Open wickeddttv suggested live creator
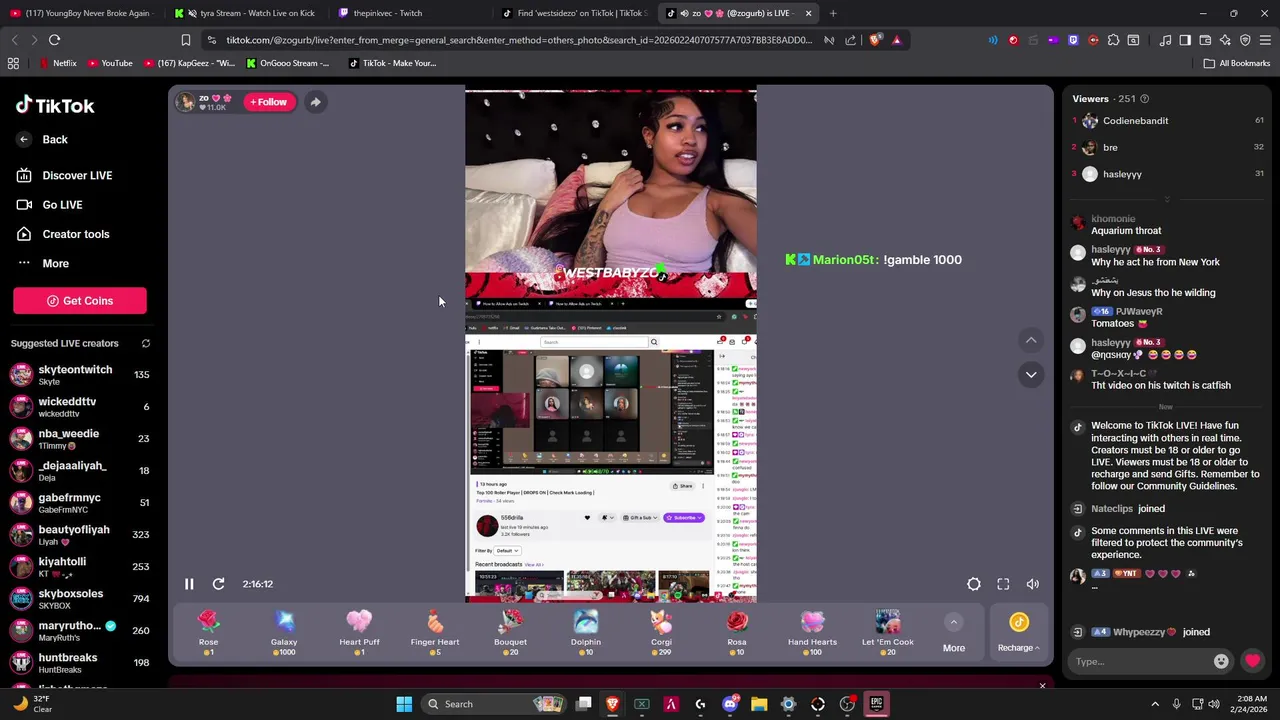The image size is (1280, 720). (80, 407)
